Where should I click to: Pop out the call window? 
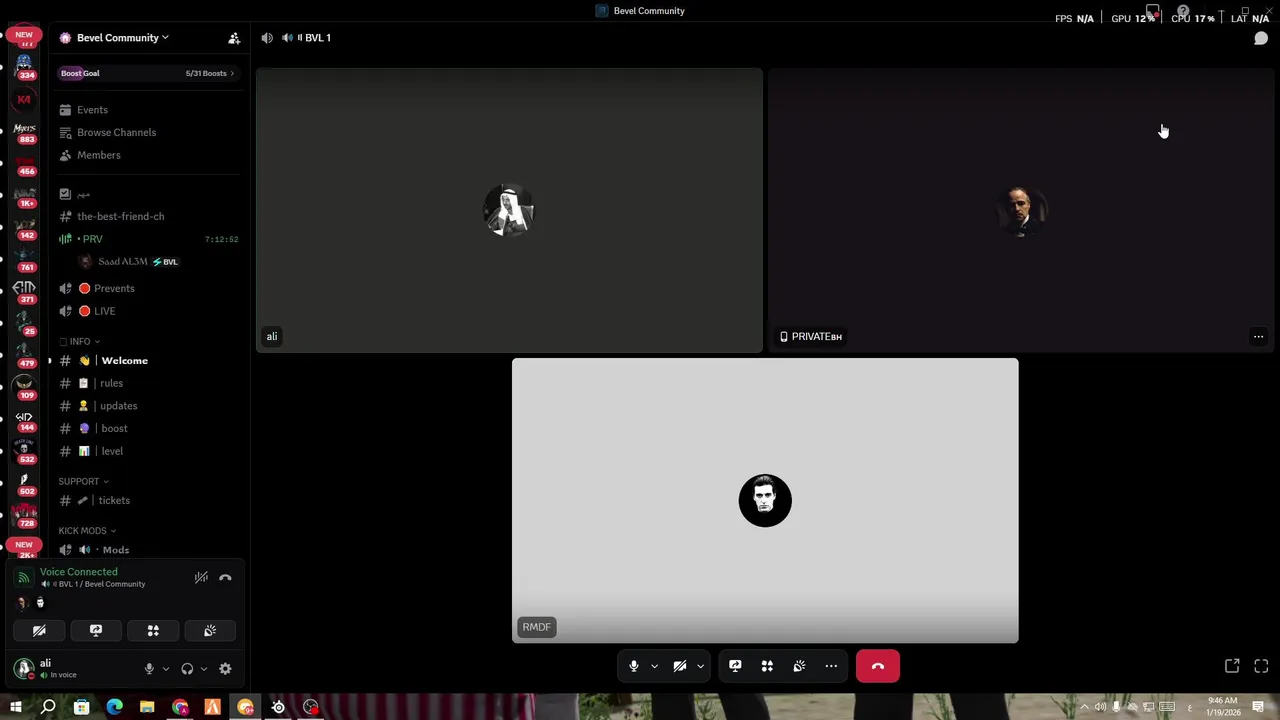click(x=1232, y=666)
